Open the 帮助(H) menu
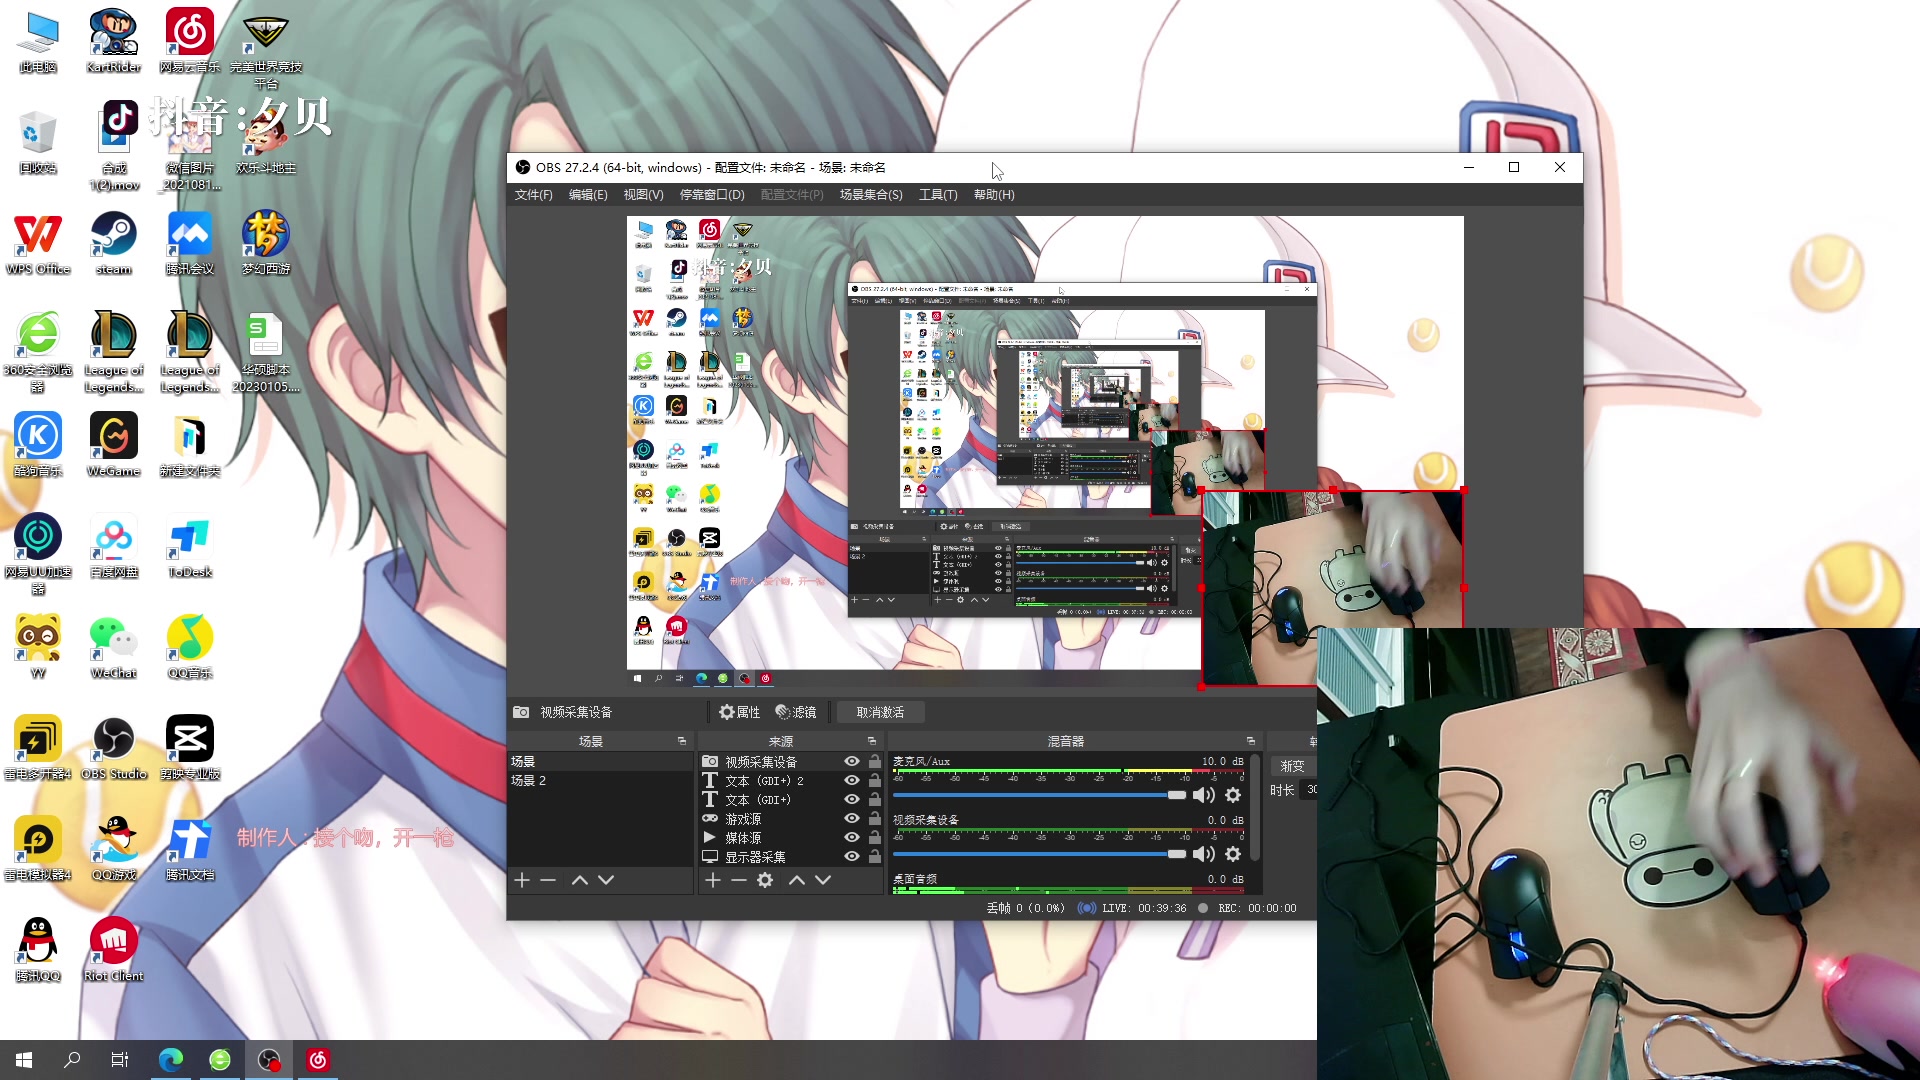 [994, 195]
